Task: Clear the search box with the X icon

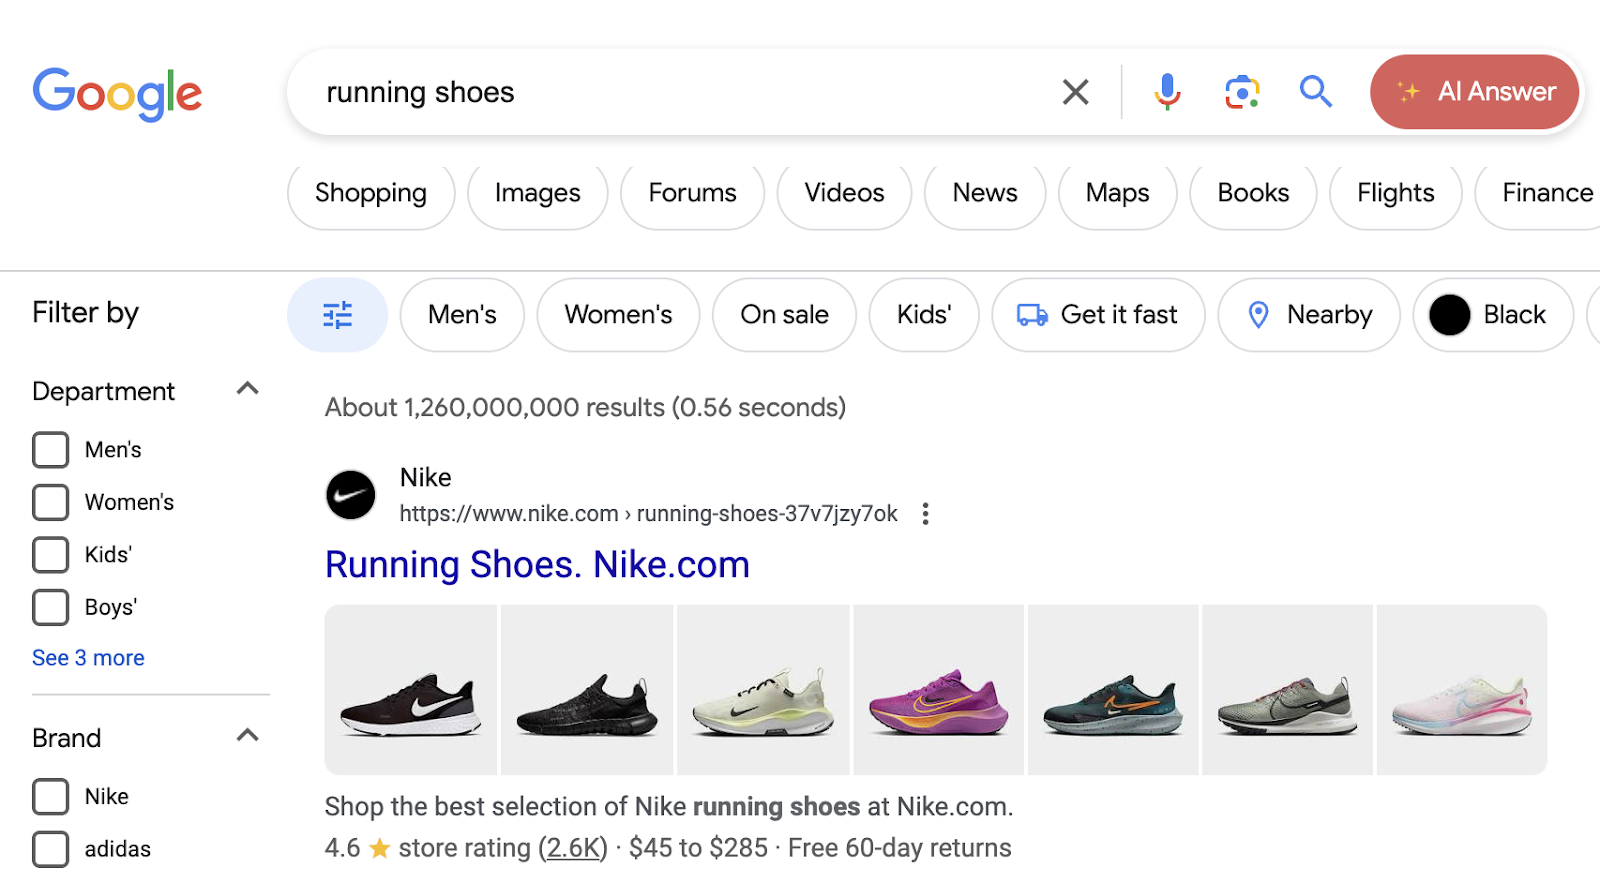Action: pos(1075,92)
